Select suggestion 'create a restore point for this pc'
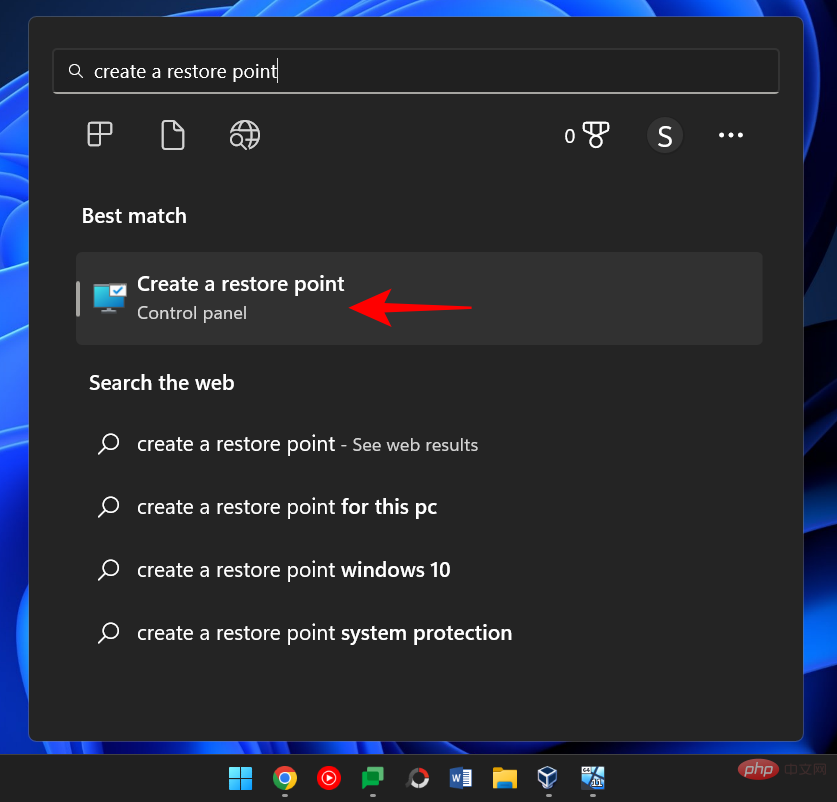The image size is (837, 802). click(287, 507)
